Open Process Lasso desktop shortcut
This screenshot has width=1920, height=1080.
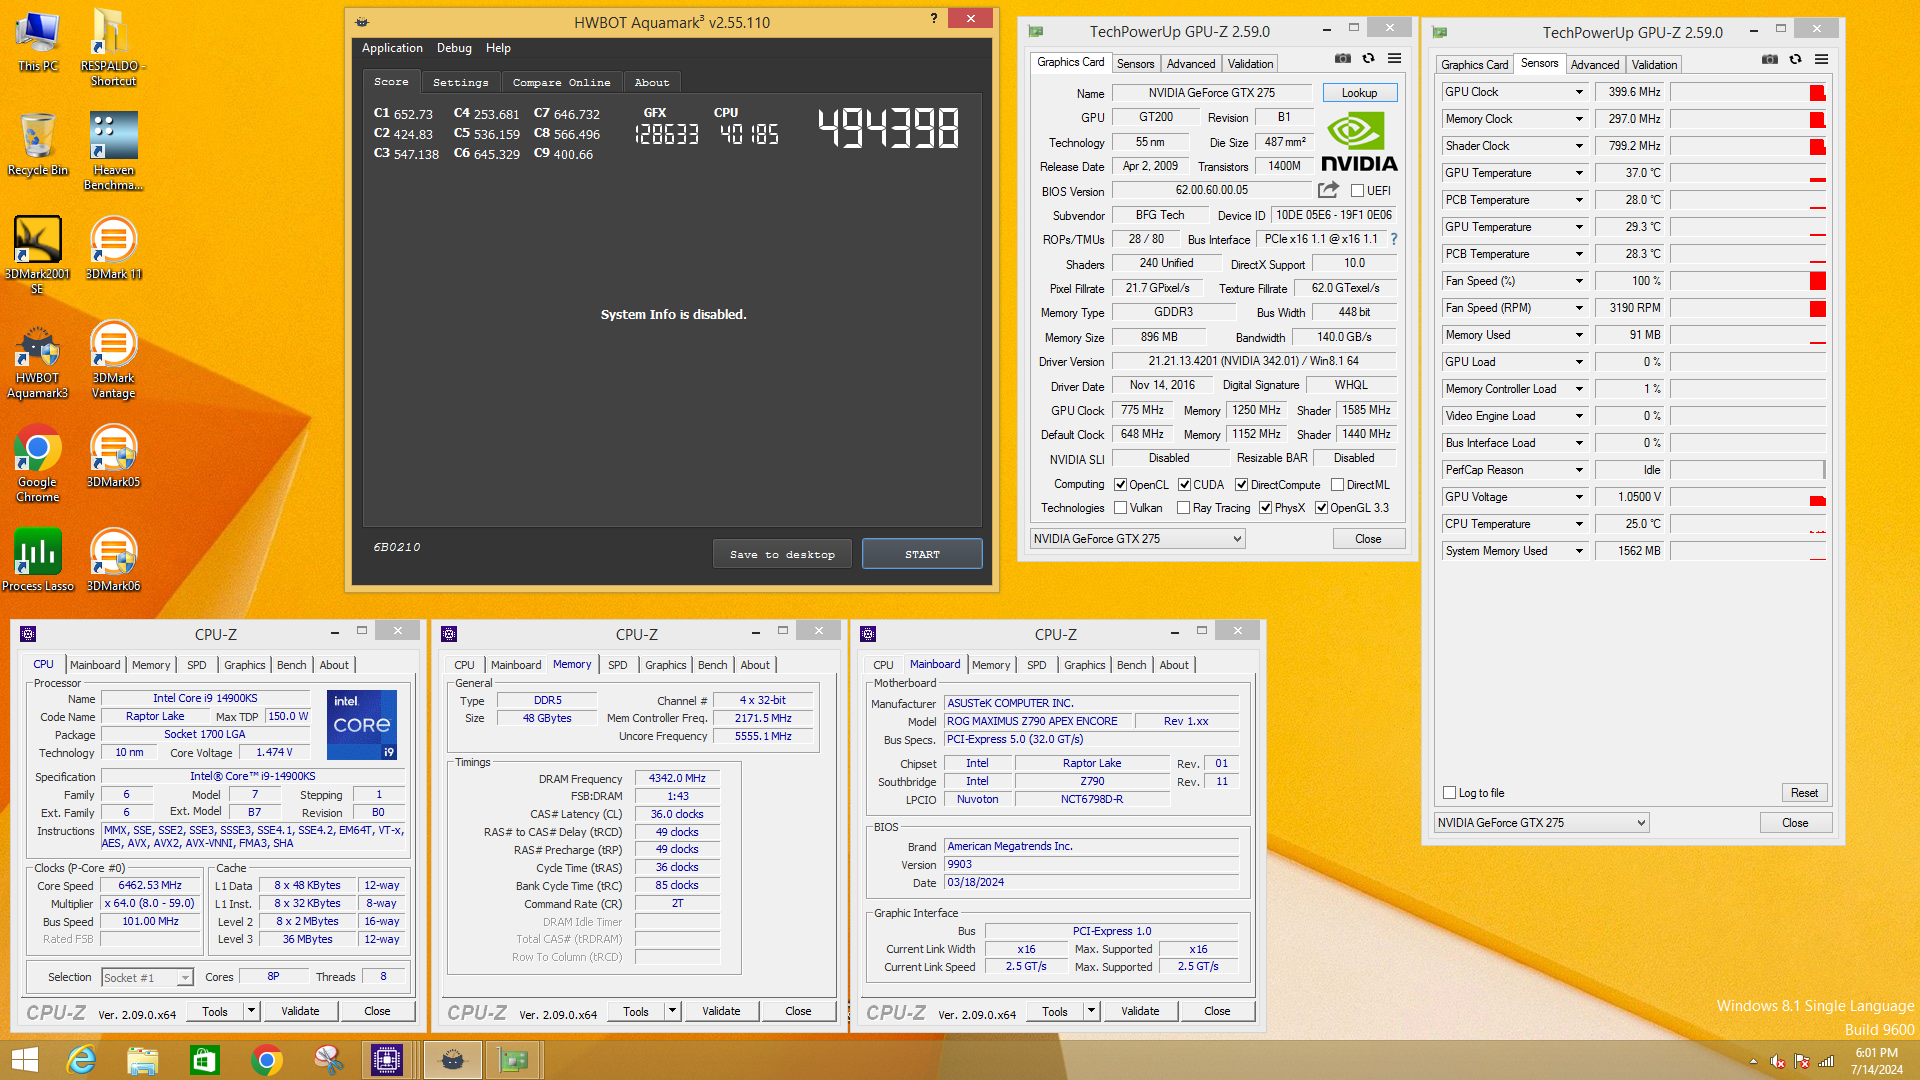coord(38,561)
